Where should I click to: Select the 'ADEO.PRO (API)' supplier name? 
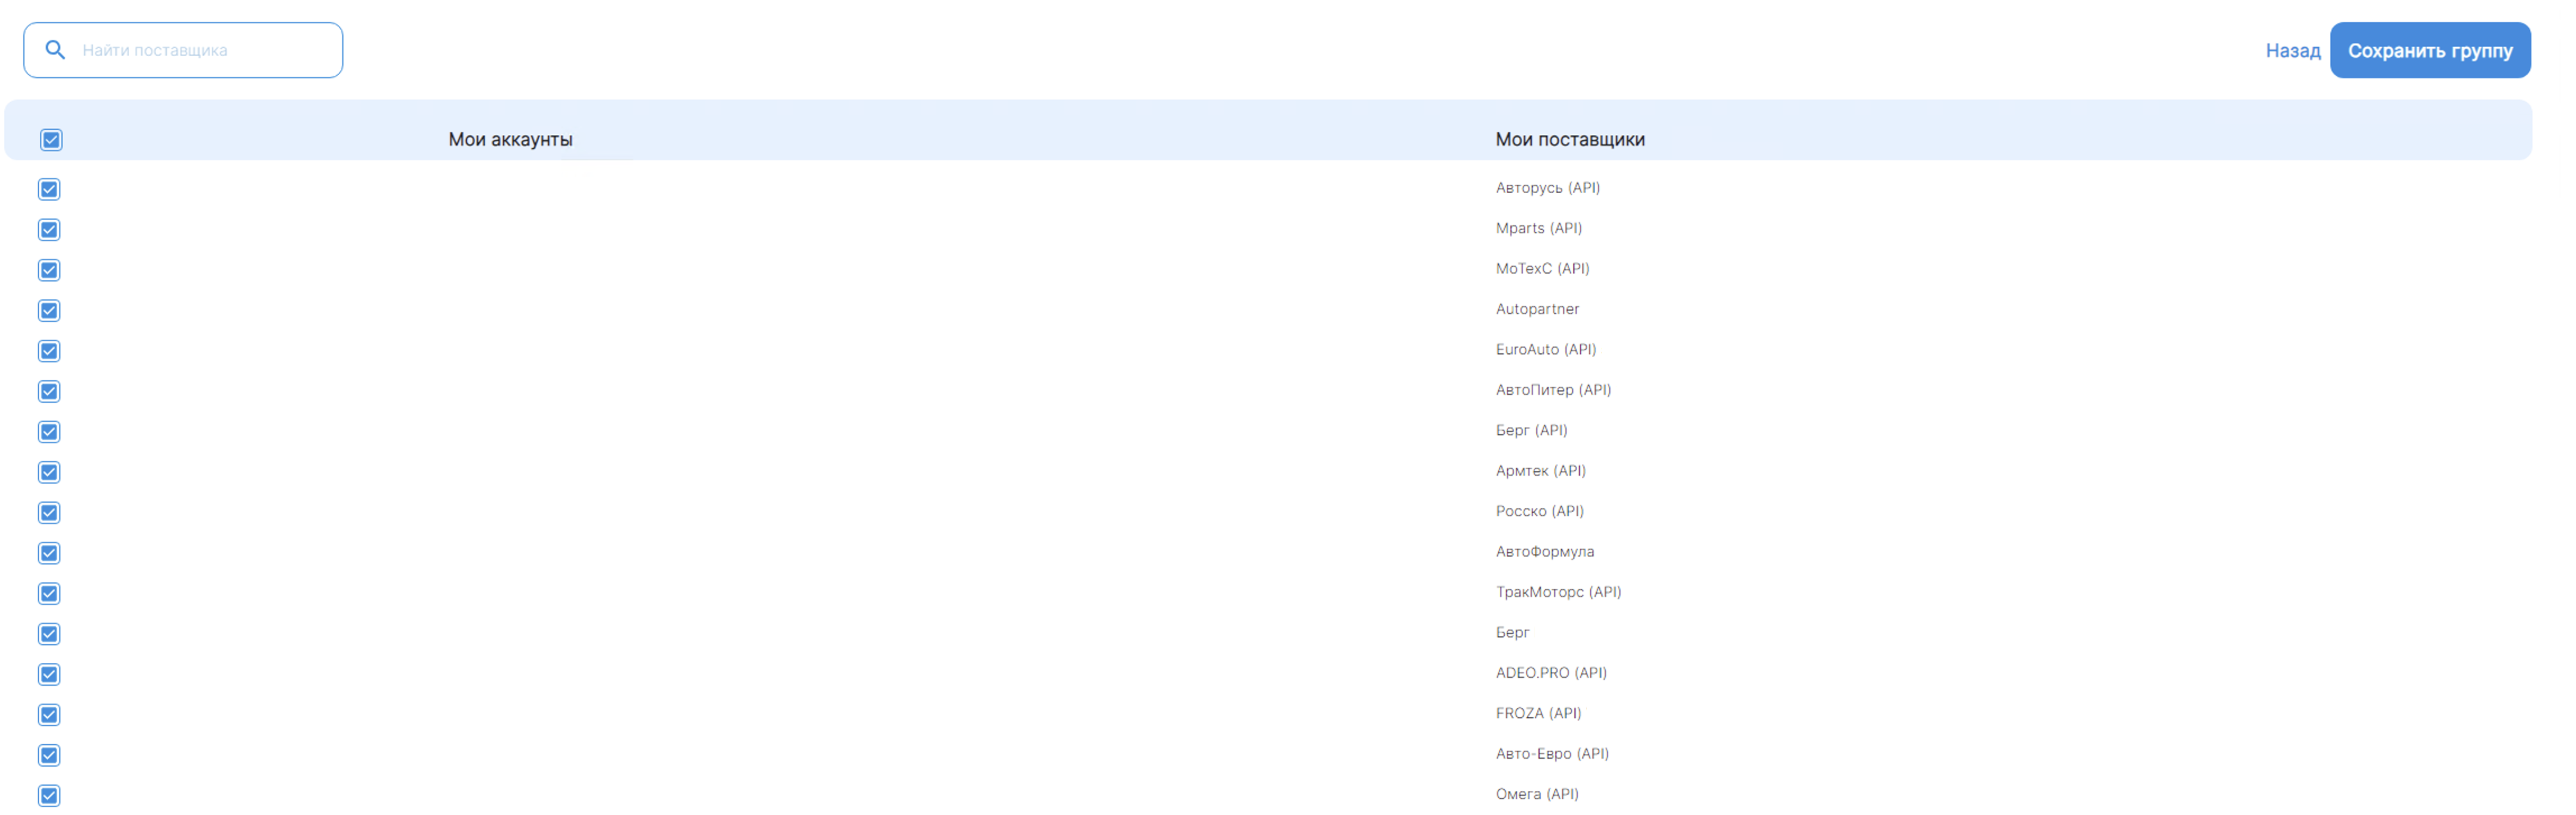click(x=1551, y=672)
